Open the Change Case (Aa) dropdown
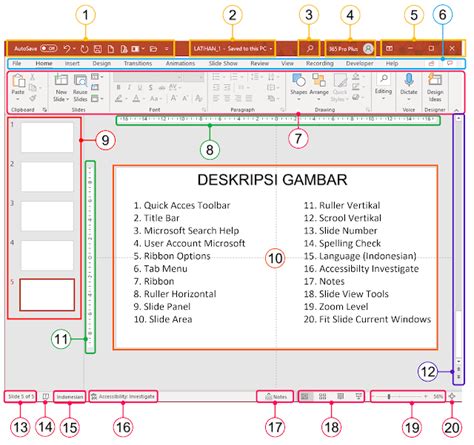Screen dimensions: 474x445 point(155,99)
